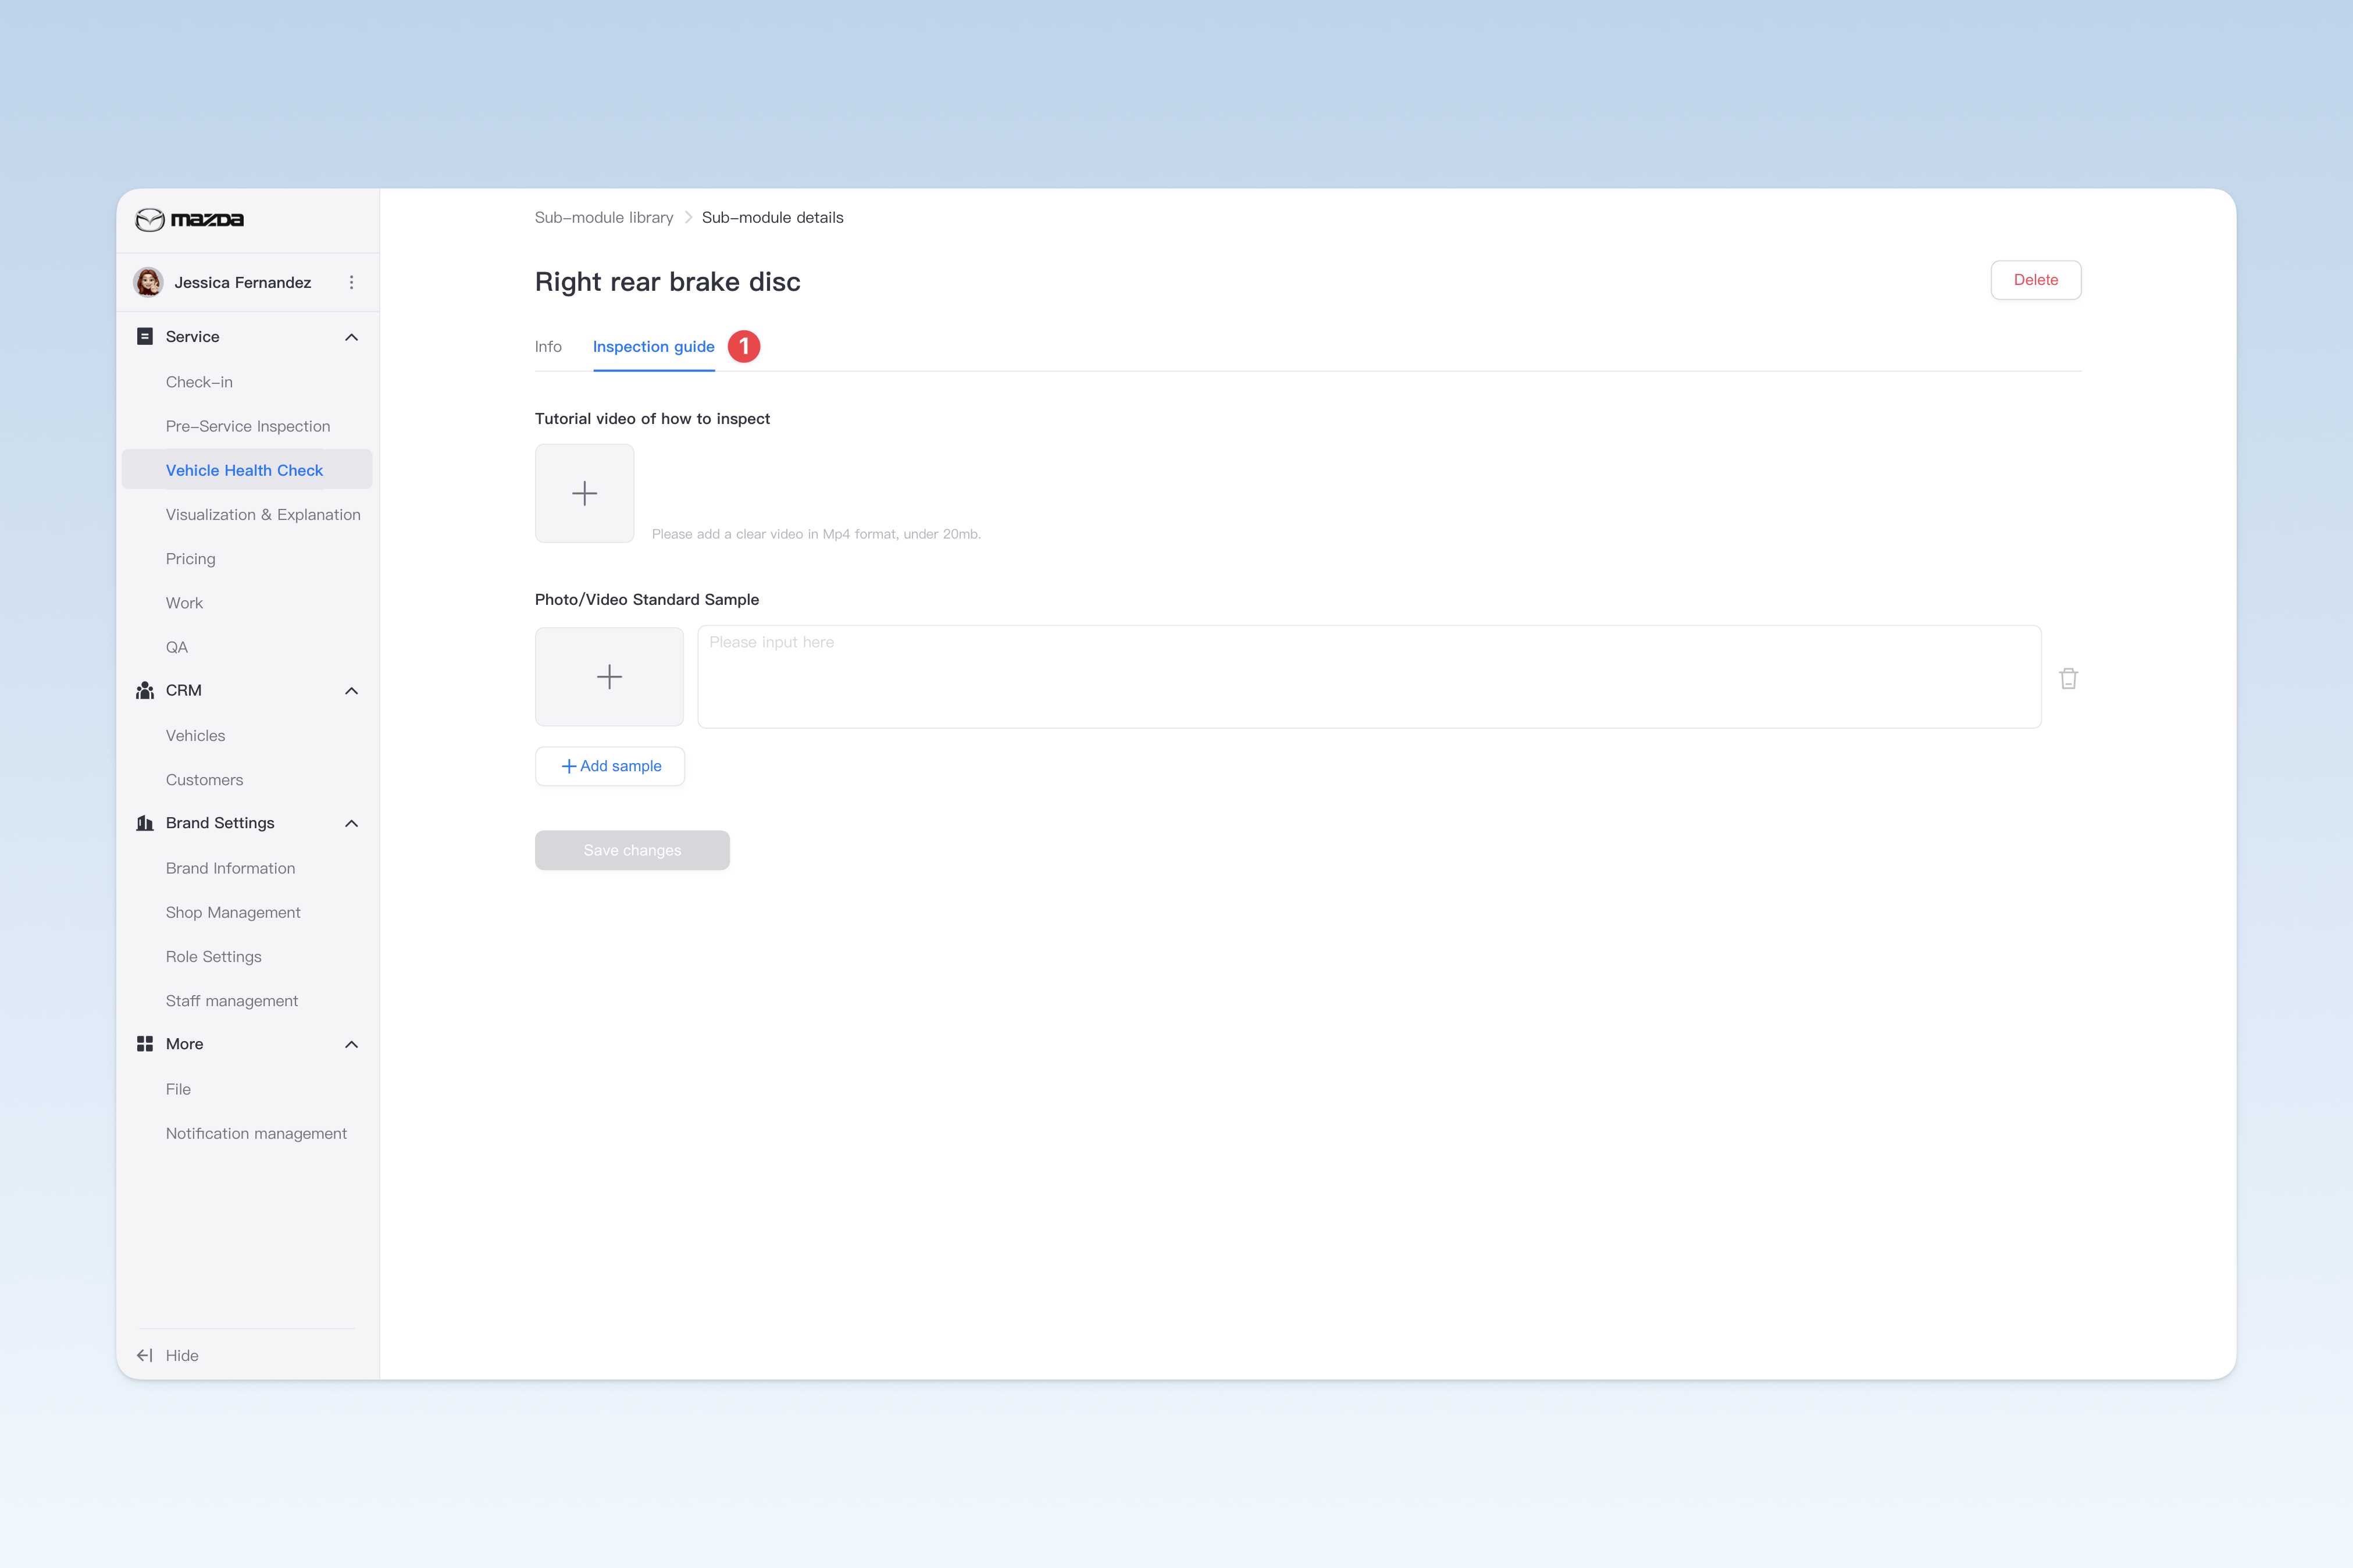
Task: Go back to Sub-module library breadcrumb
Action: (x=603, y=218)
